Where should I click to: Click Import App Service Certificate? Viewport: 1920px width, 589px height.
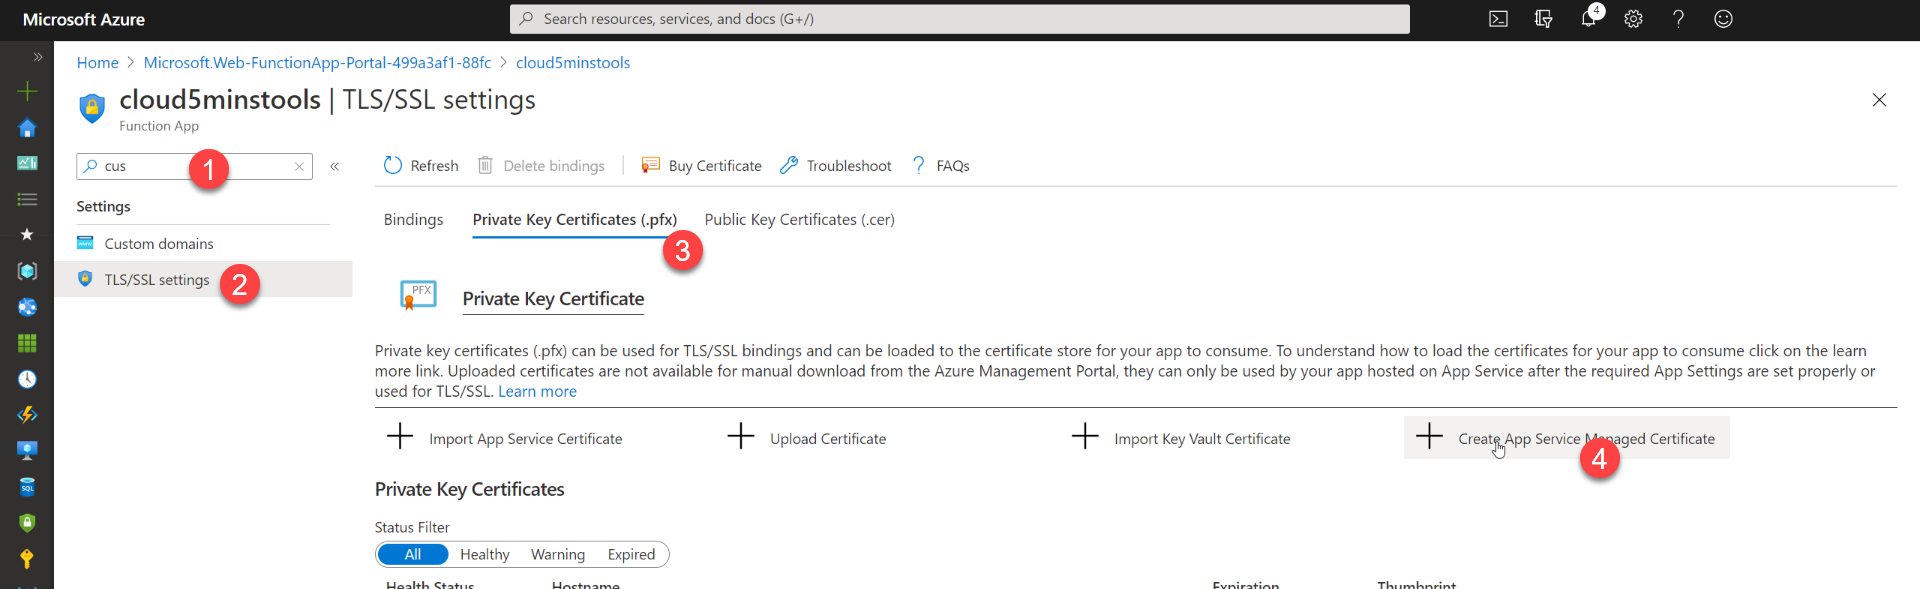point(504,438)
